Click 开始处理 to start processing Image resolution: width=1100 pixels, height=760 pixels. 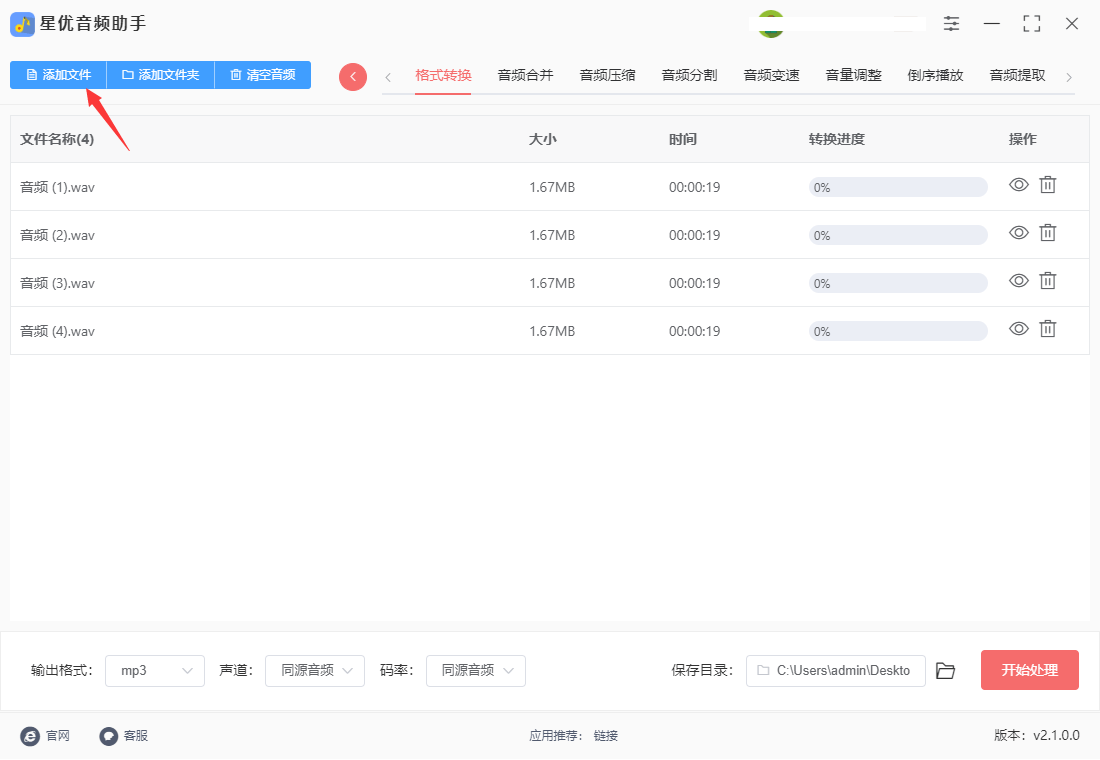[1030, 670]
